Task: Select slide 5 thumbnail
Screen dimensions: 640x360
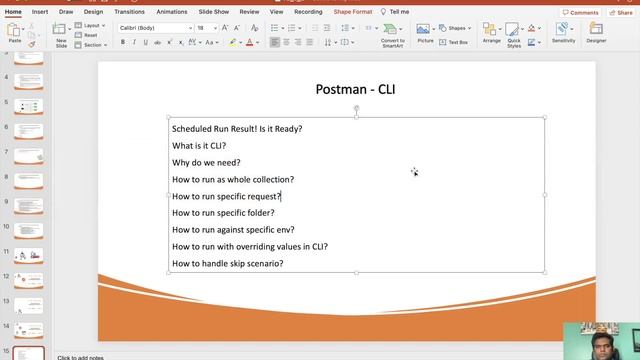Action: (x=29, y=106)
